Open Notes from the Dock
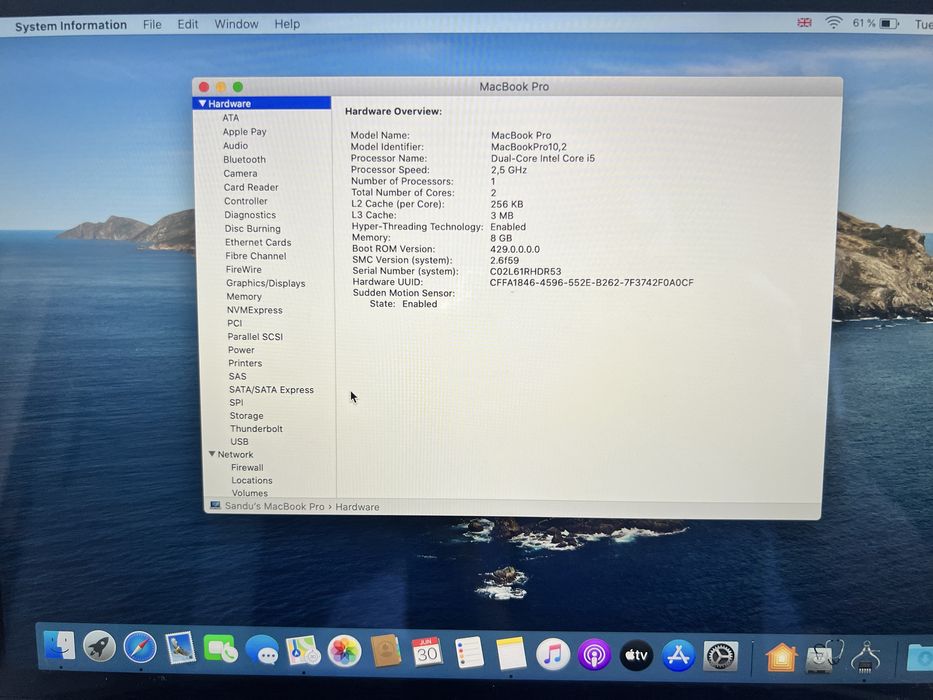Viewport: 933px width, 700px height. 511,654
